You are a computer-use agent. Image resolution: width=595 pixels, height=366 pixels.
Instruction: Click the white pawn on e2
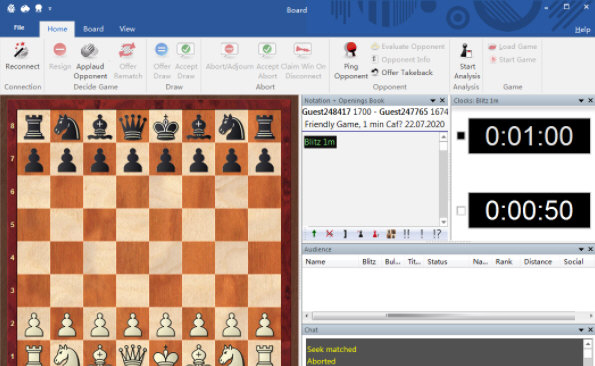click(x=165, y=324)
